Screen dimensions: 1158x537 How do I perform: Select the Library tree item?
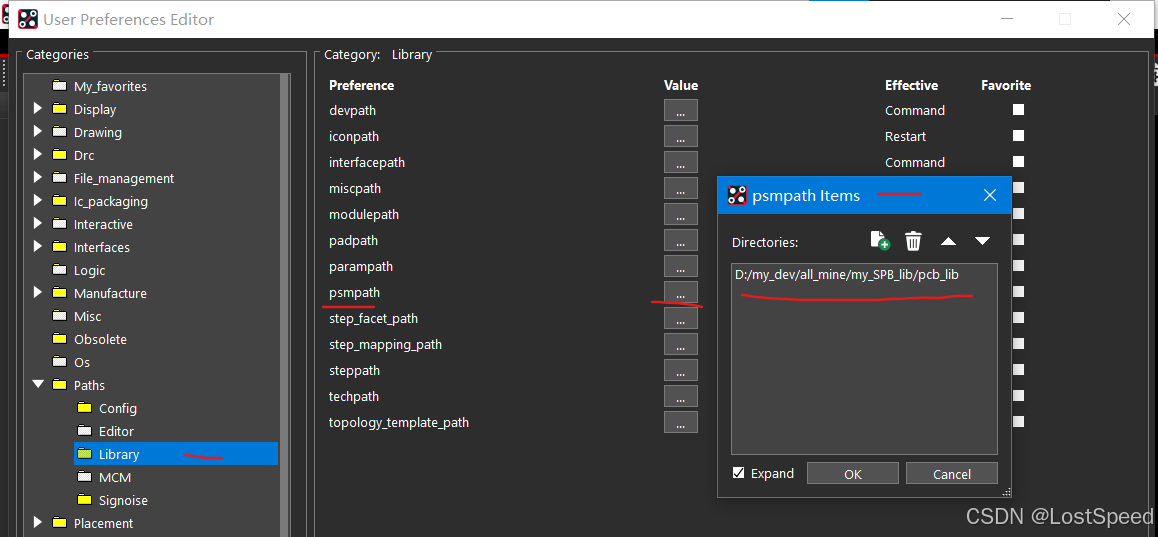point(176,454)
